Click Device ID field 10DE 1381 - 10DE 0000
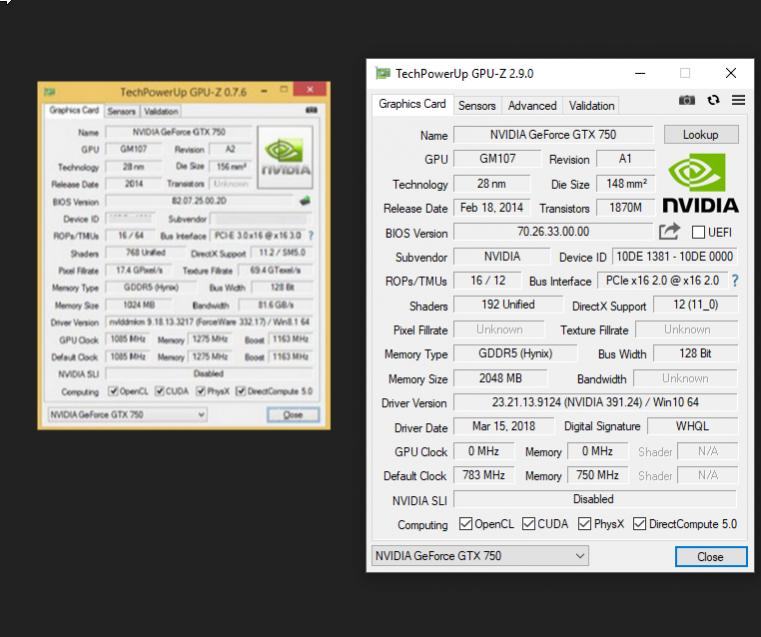The width and height of the screenshot is (761, 637). (x=675, y=257)
